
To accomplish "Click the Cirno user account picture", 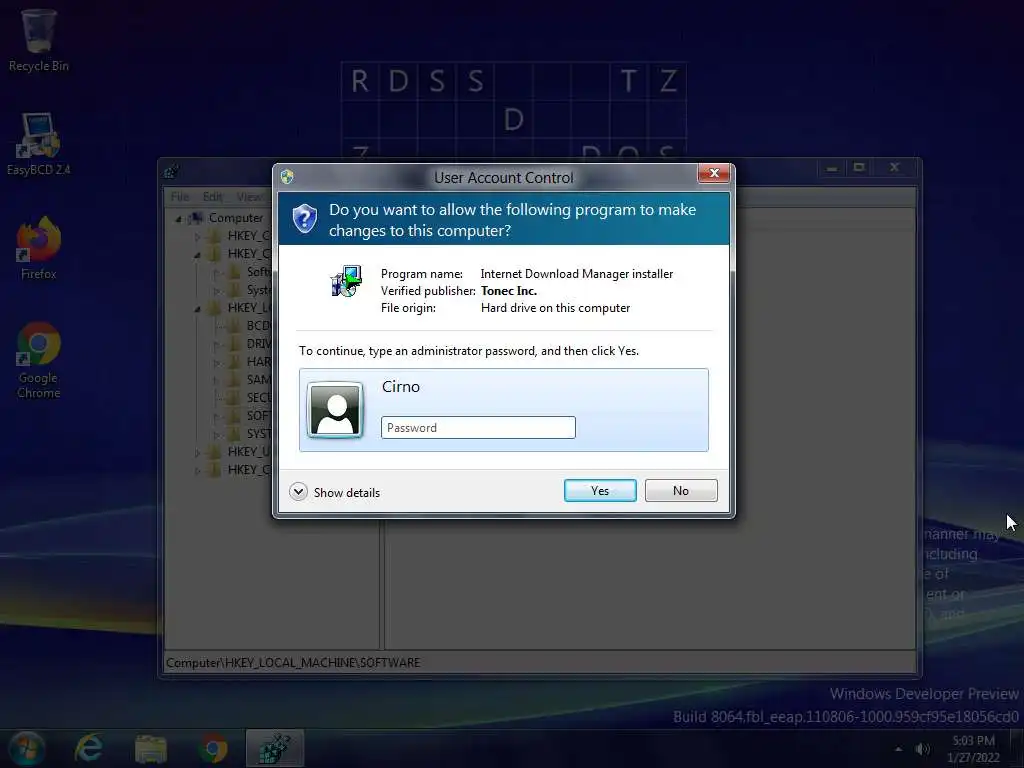I will point(336,409).
